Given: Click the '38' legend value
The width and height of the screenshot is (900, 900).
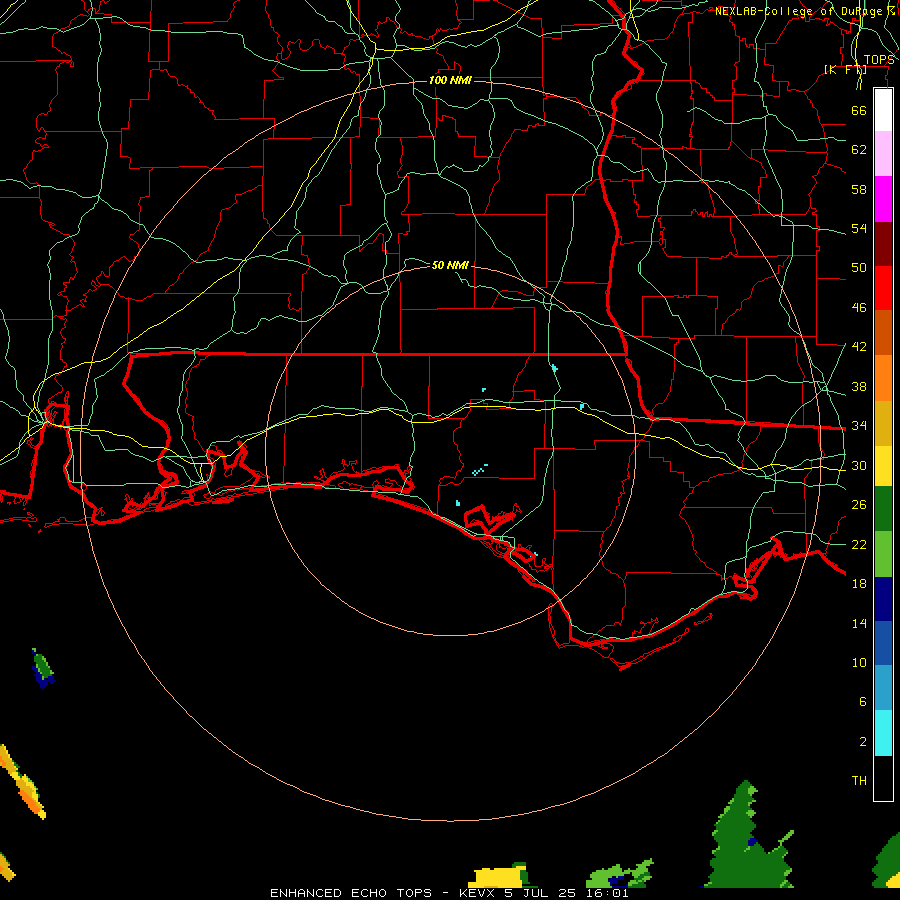Looking at the screenshot, I should pos(859,387).
